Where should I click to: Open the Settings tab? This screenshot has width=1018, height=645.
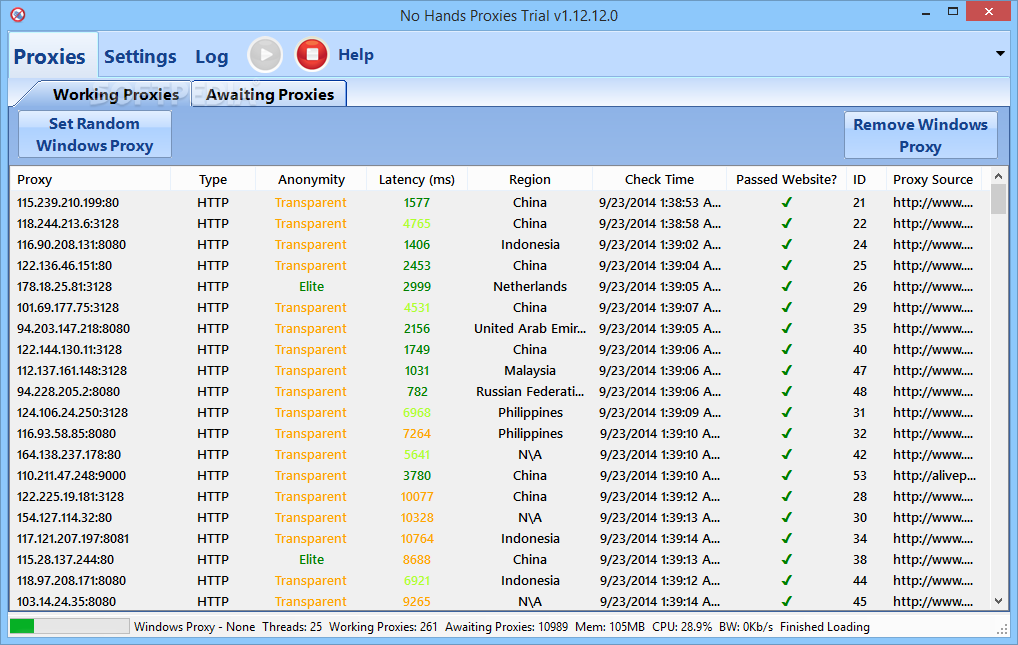click(x=140, y=56)
